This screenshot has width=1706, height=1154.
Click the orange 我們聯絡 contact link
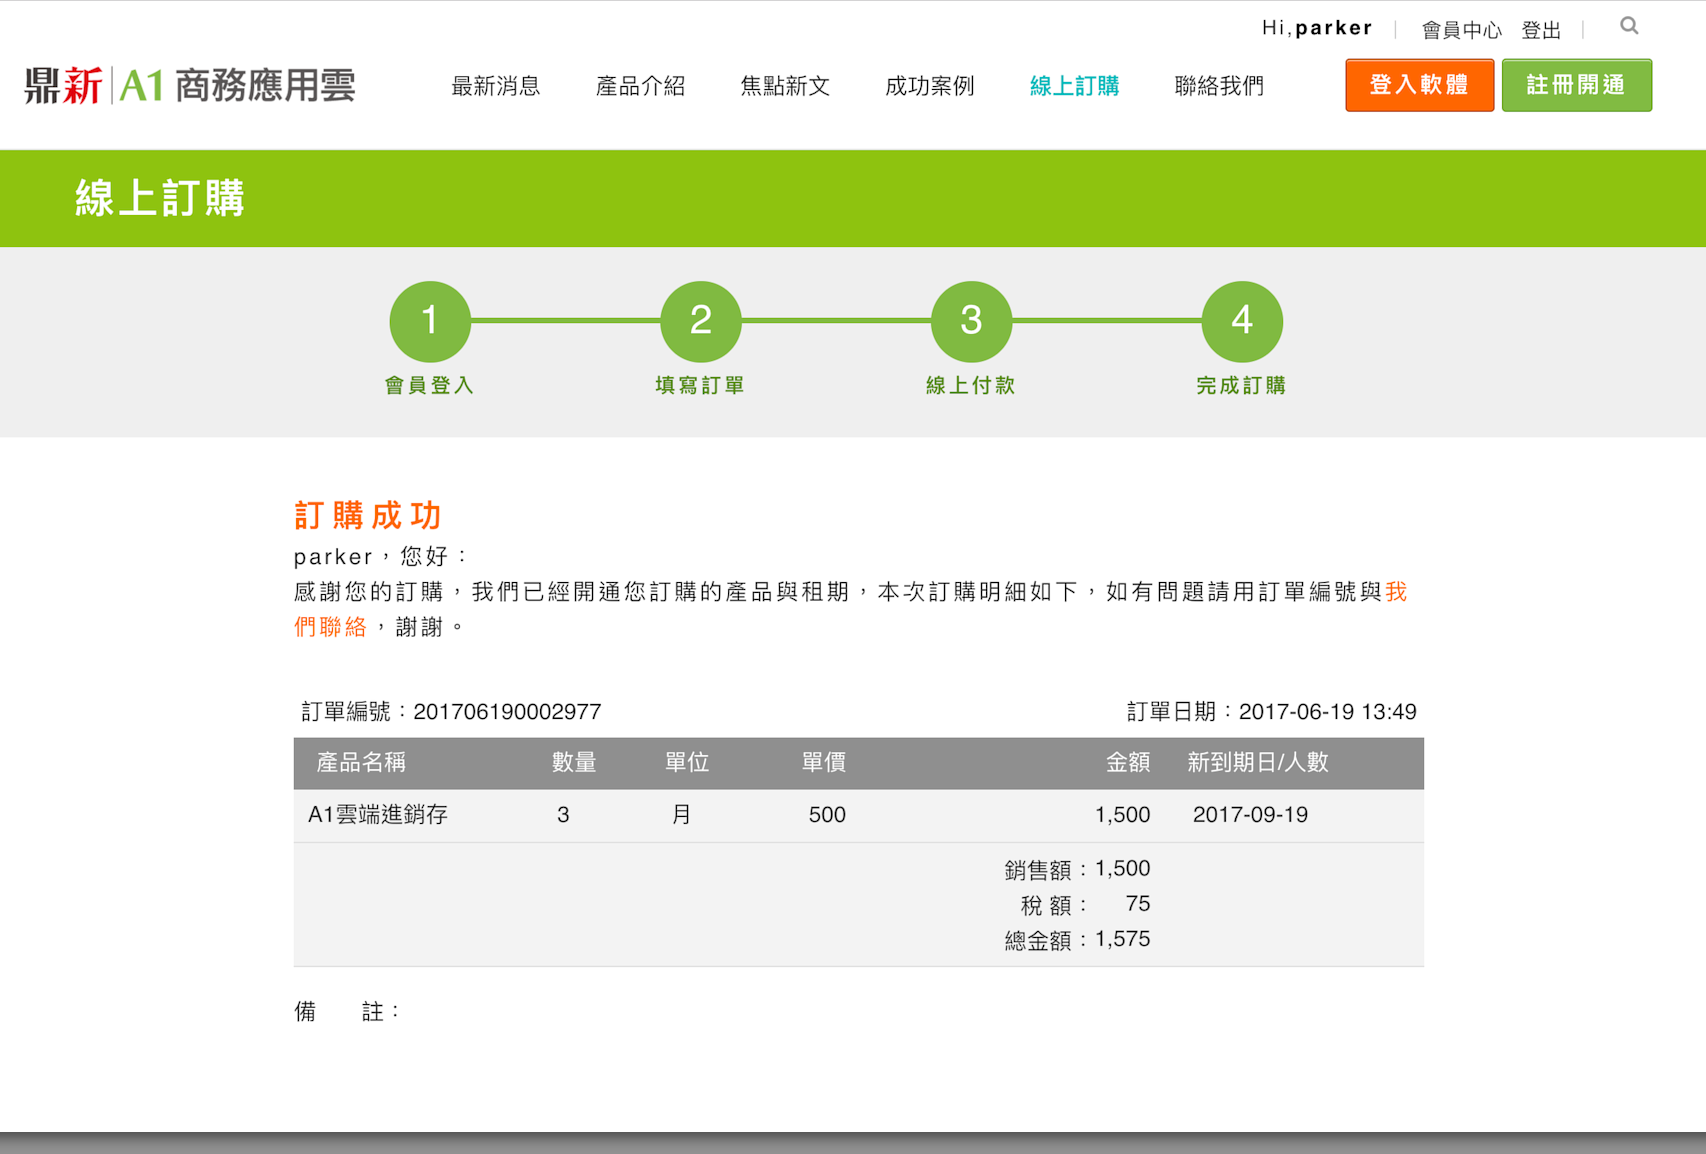pyautogui.click(x=331, y=627)
